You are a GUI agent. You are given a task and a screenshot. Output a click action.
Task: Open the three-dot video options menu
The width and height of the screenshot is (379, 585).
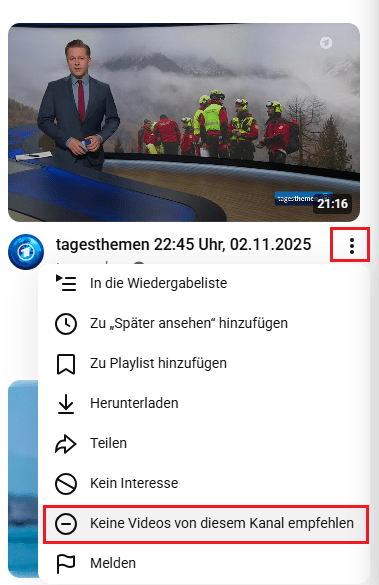(x=351, y=245)
